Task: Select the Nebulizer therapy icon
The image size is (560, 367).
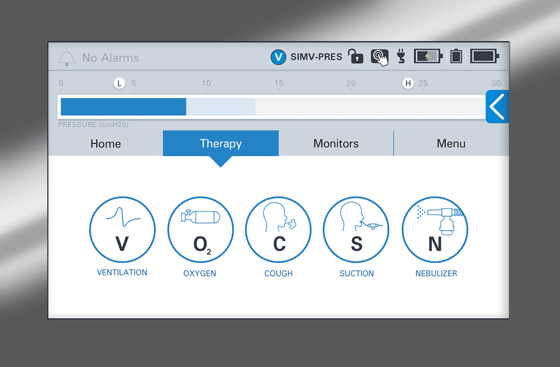Action: pyautogui.click(x=435, y=230)
